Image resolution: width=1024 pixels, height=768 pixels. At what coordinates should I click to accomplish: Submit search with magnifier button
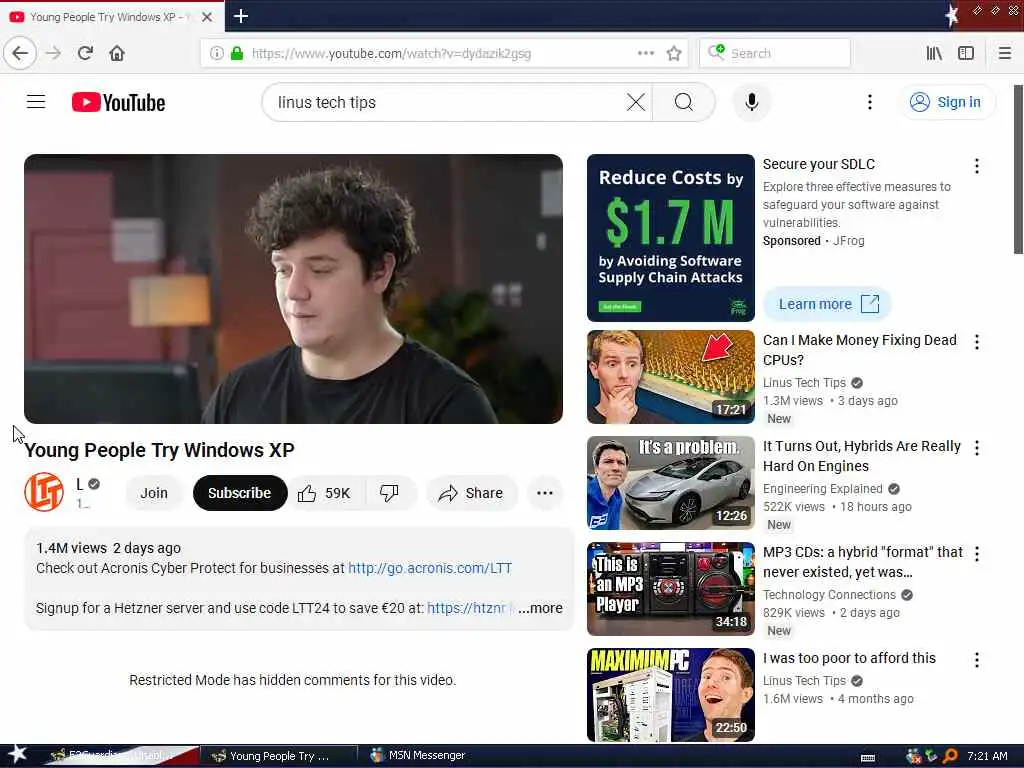[x=683, y=102]
